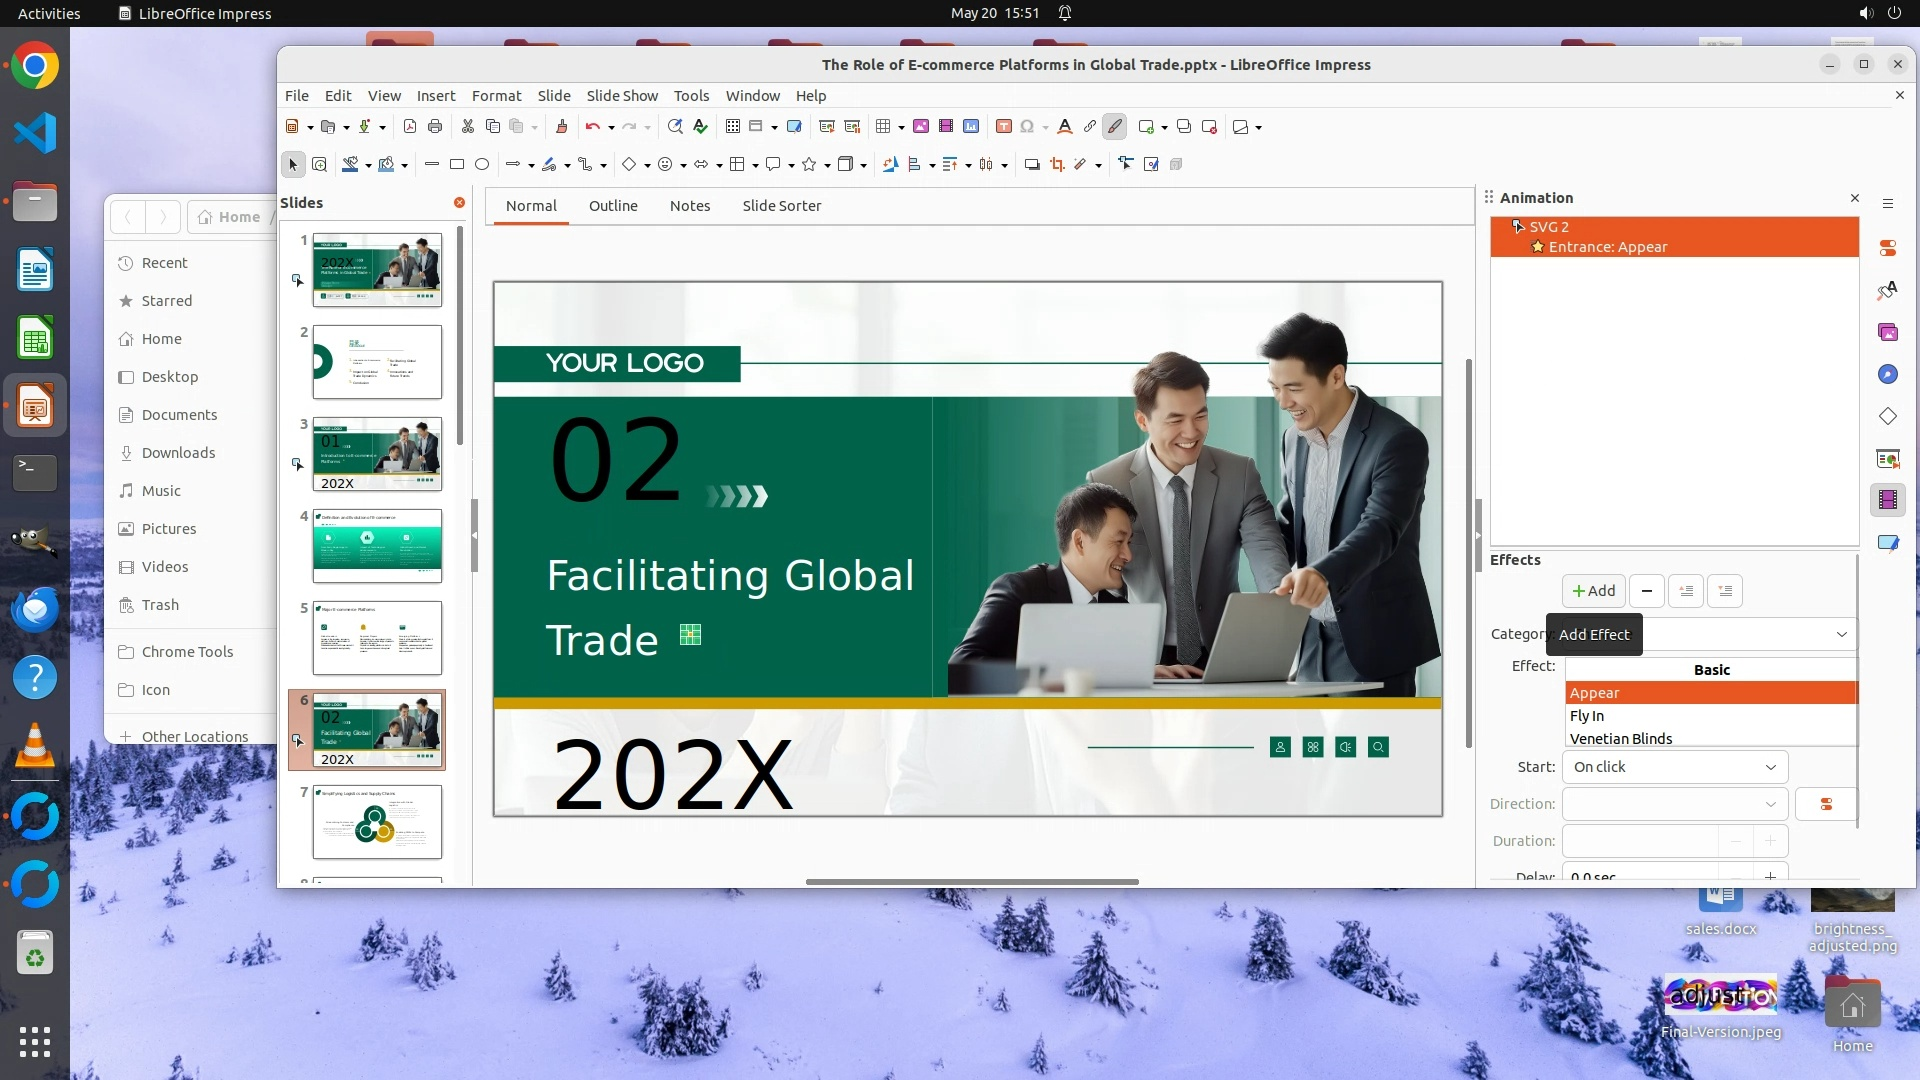The image size is (1920, 1080).
Task: Open the effect Category dropdown
Action: [1840, 635]
